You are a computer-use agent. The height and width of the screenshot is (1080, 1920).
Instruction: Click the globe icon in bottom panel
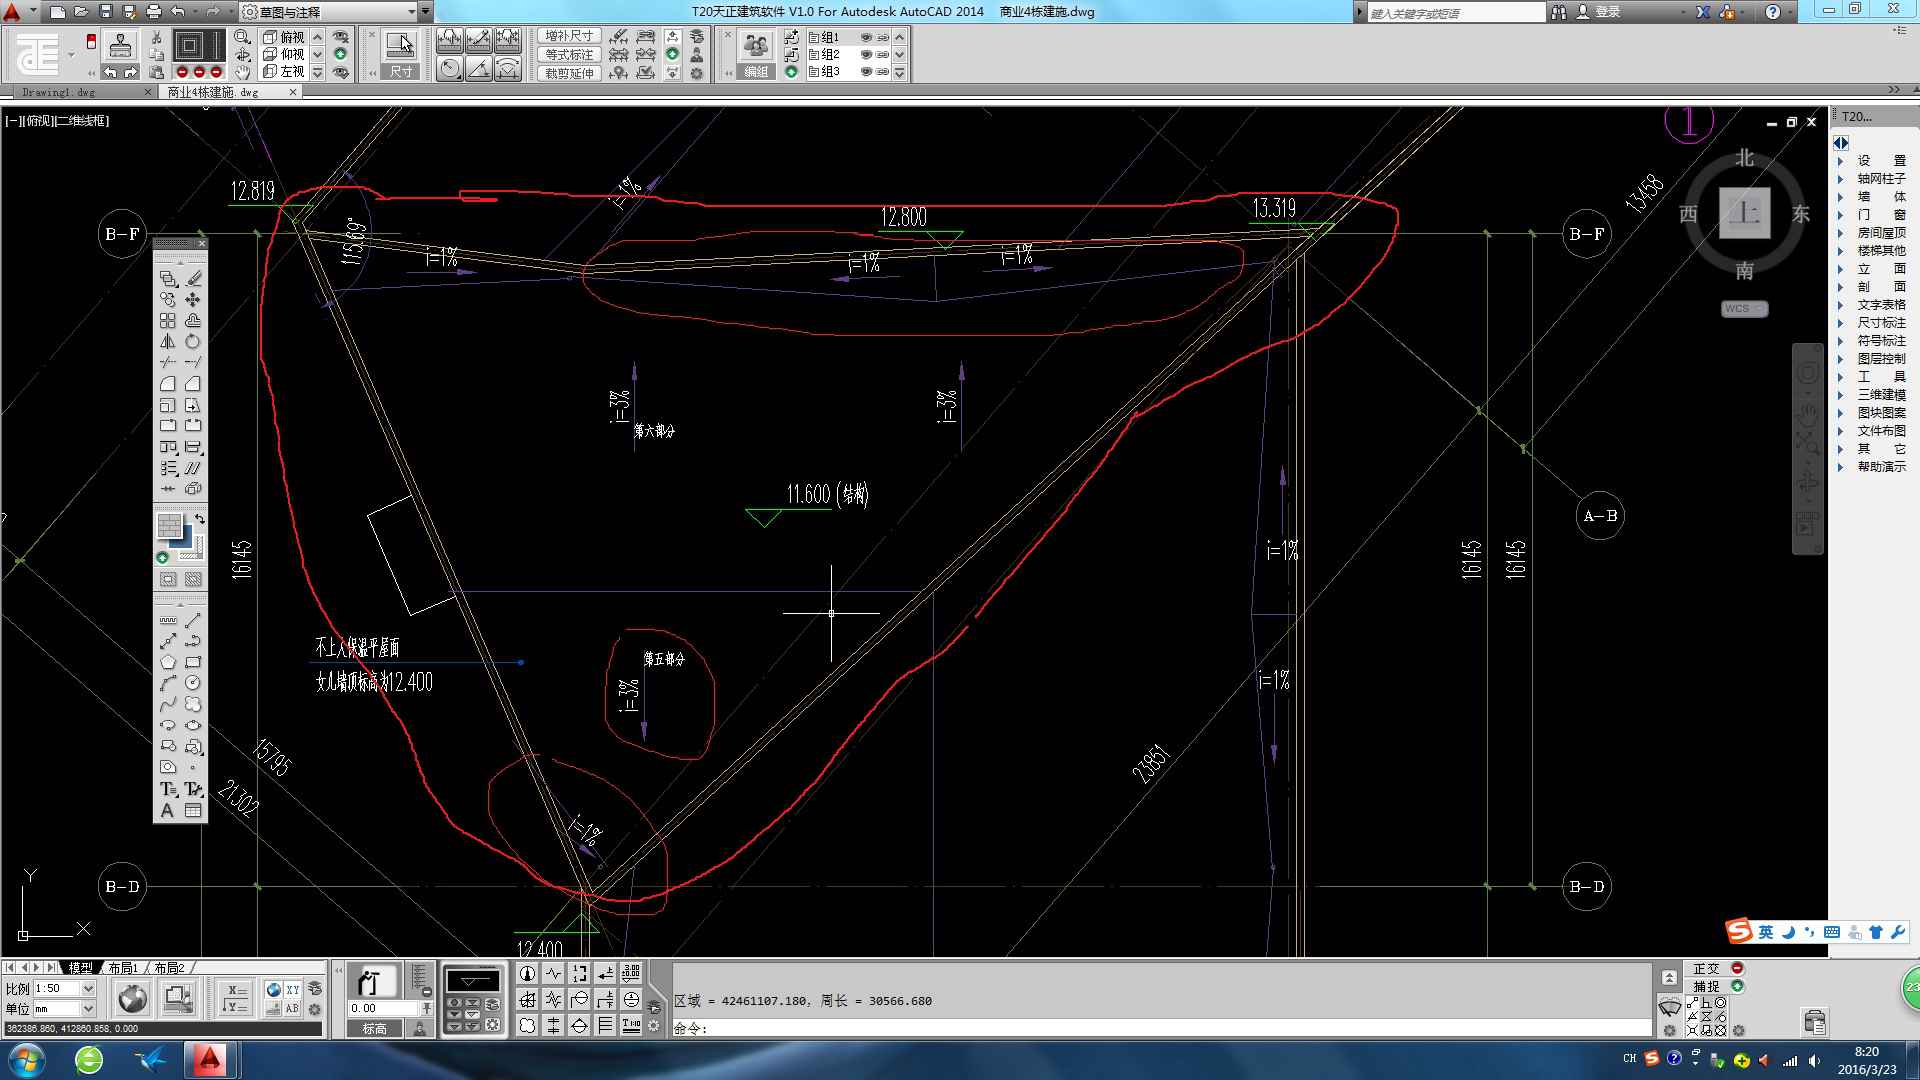click(x=132, y=998)
